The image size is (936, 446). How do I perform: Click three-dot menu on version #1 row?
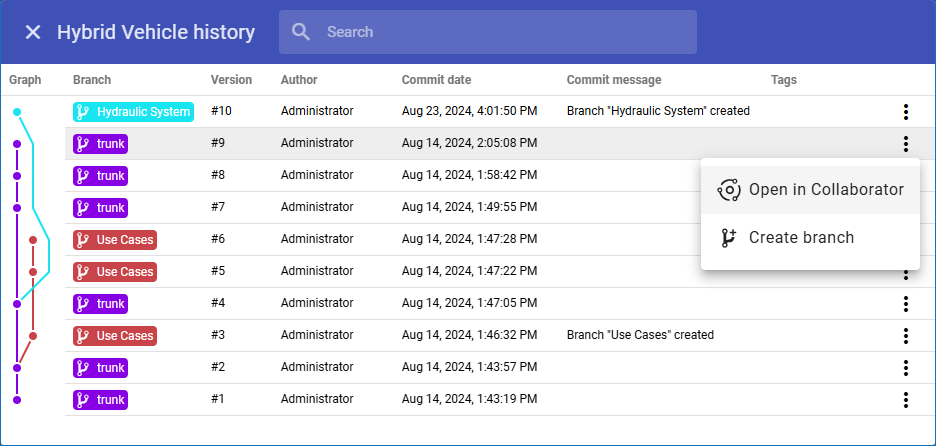(x=905, y=400)
